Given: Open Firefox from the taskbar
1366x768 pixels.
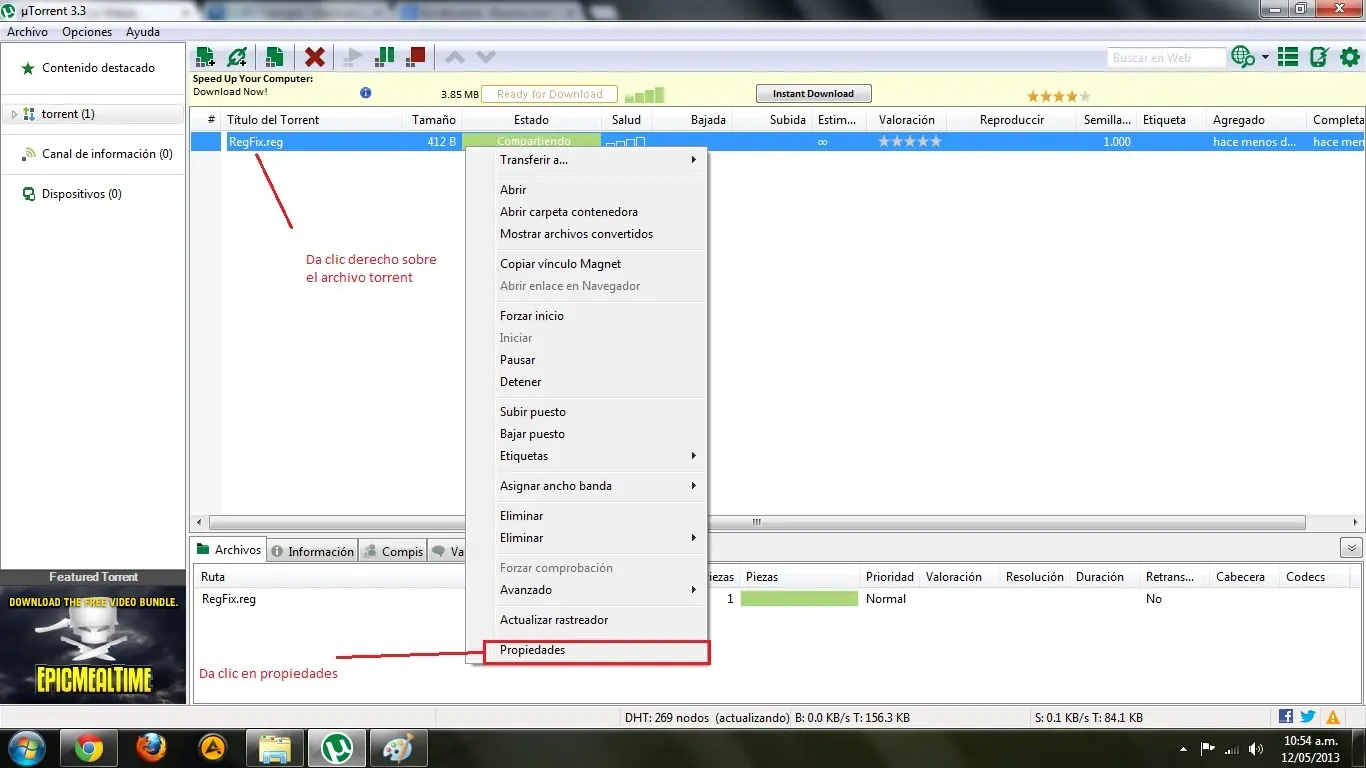Looking at the screenshot, I should tap(150, 748).
